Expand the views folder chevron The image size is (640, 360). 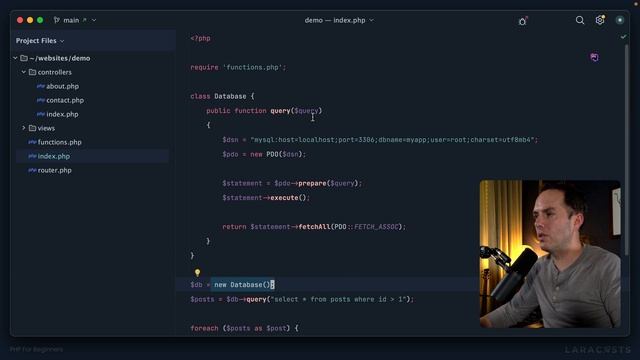pyautogui.click(x=24, y=128)
